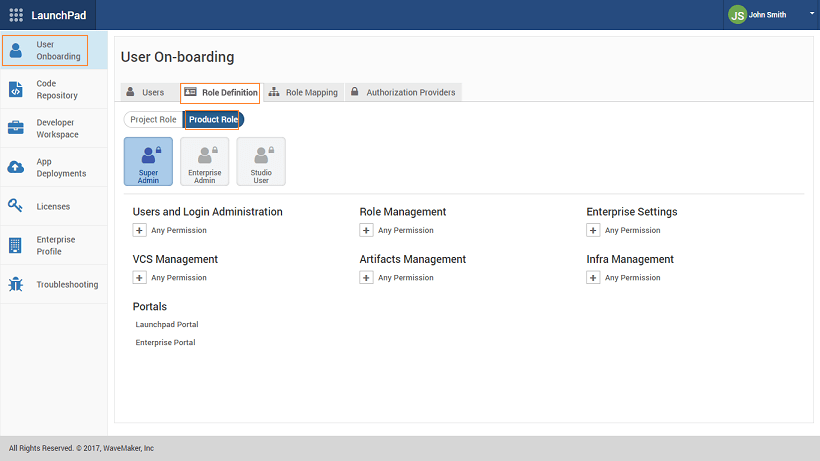Open Code Repository from the sidebar
The width and height of the screenshot is (820, 461).
16,89
